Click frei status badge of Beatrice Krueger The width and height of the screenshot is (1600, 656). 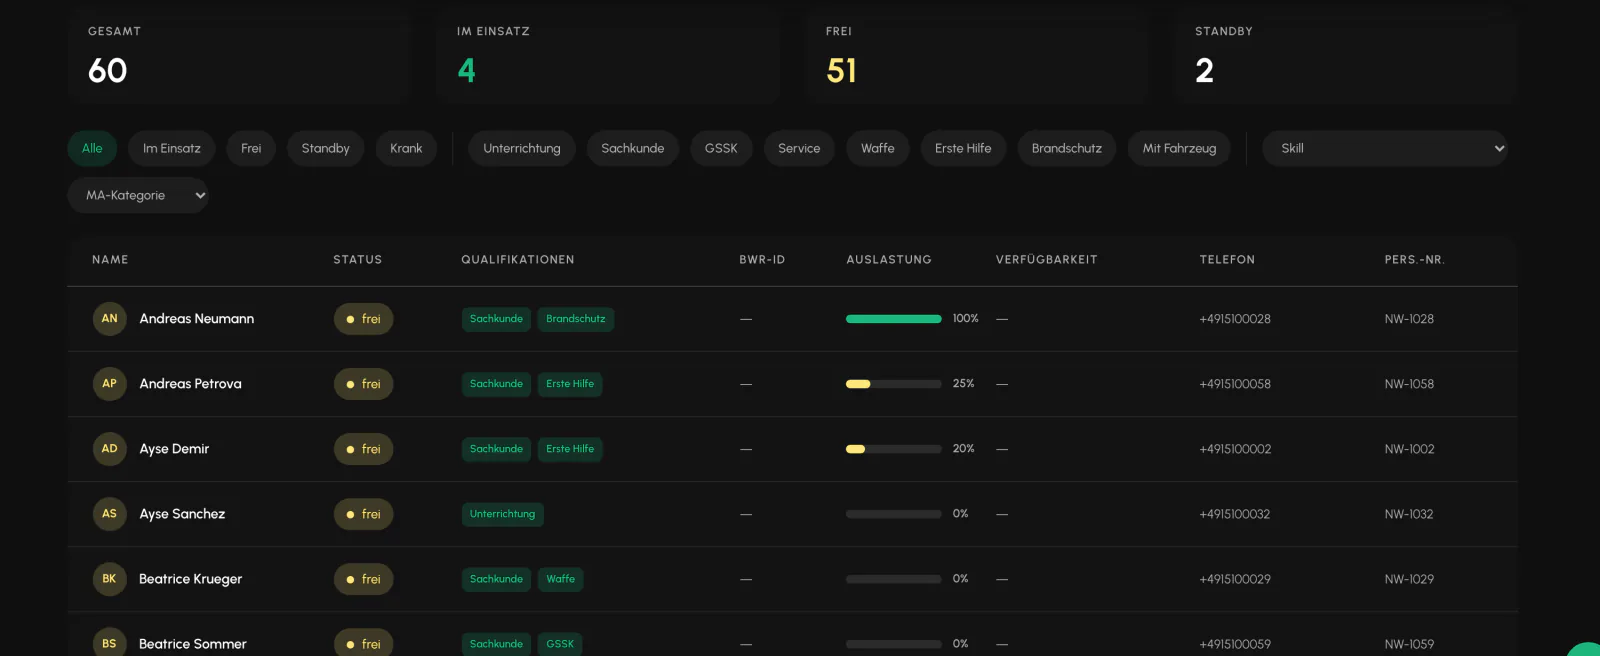(x=364, y=579)
